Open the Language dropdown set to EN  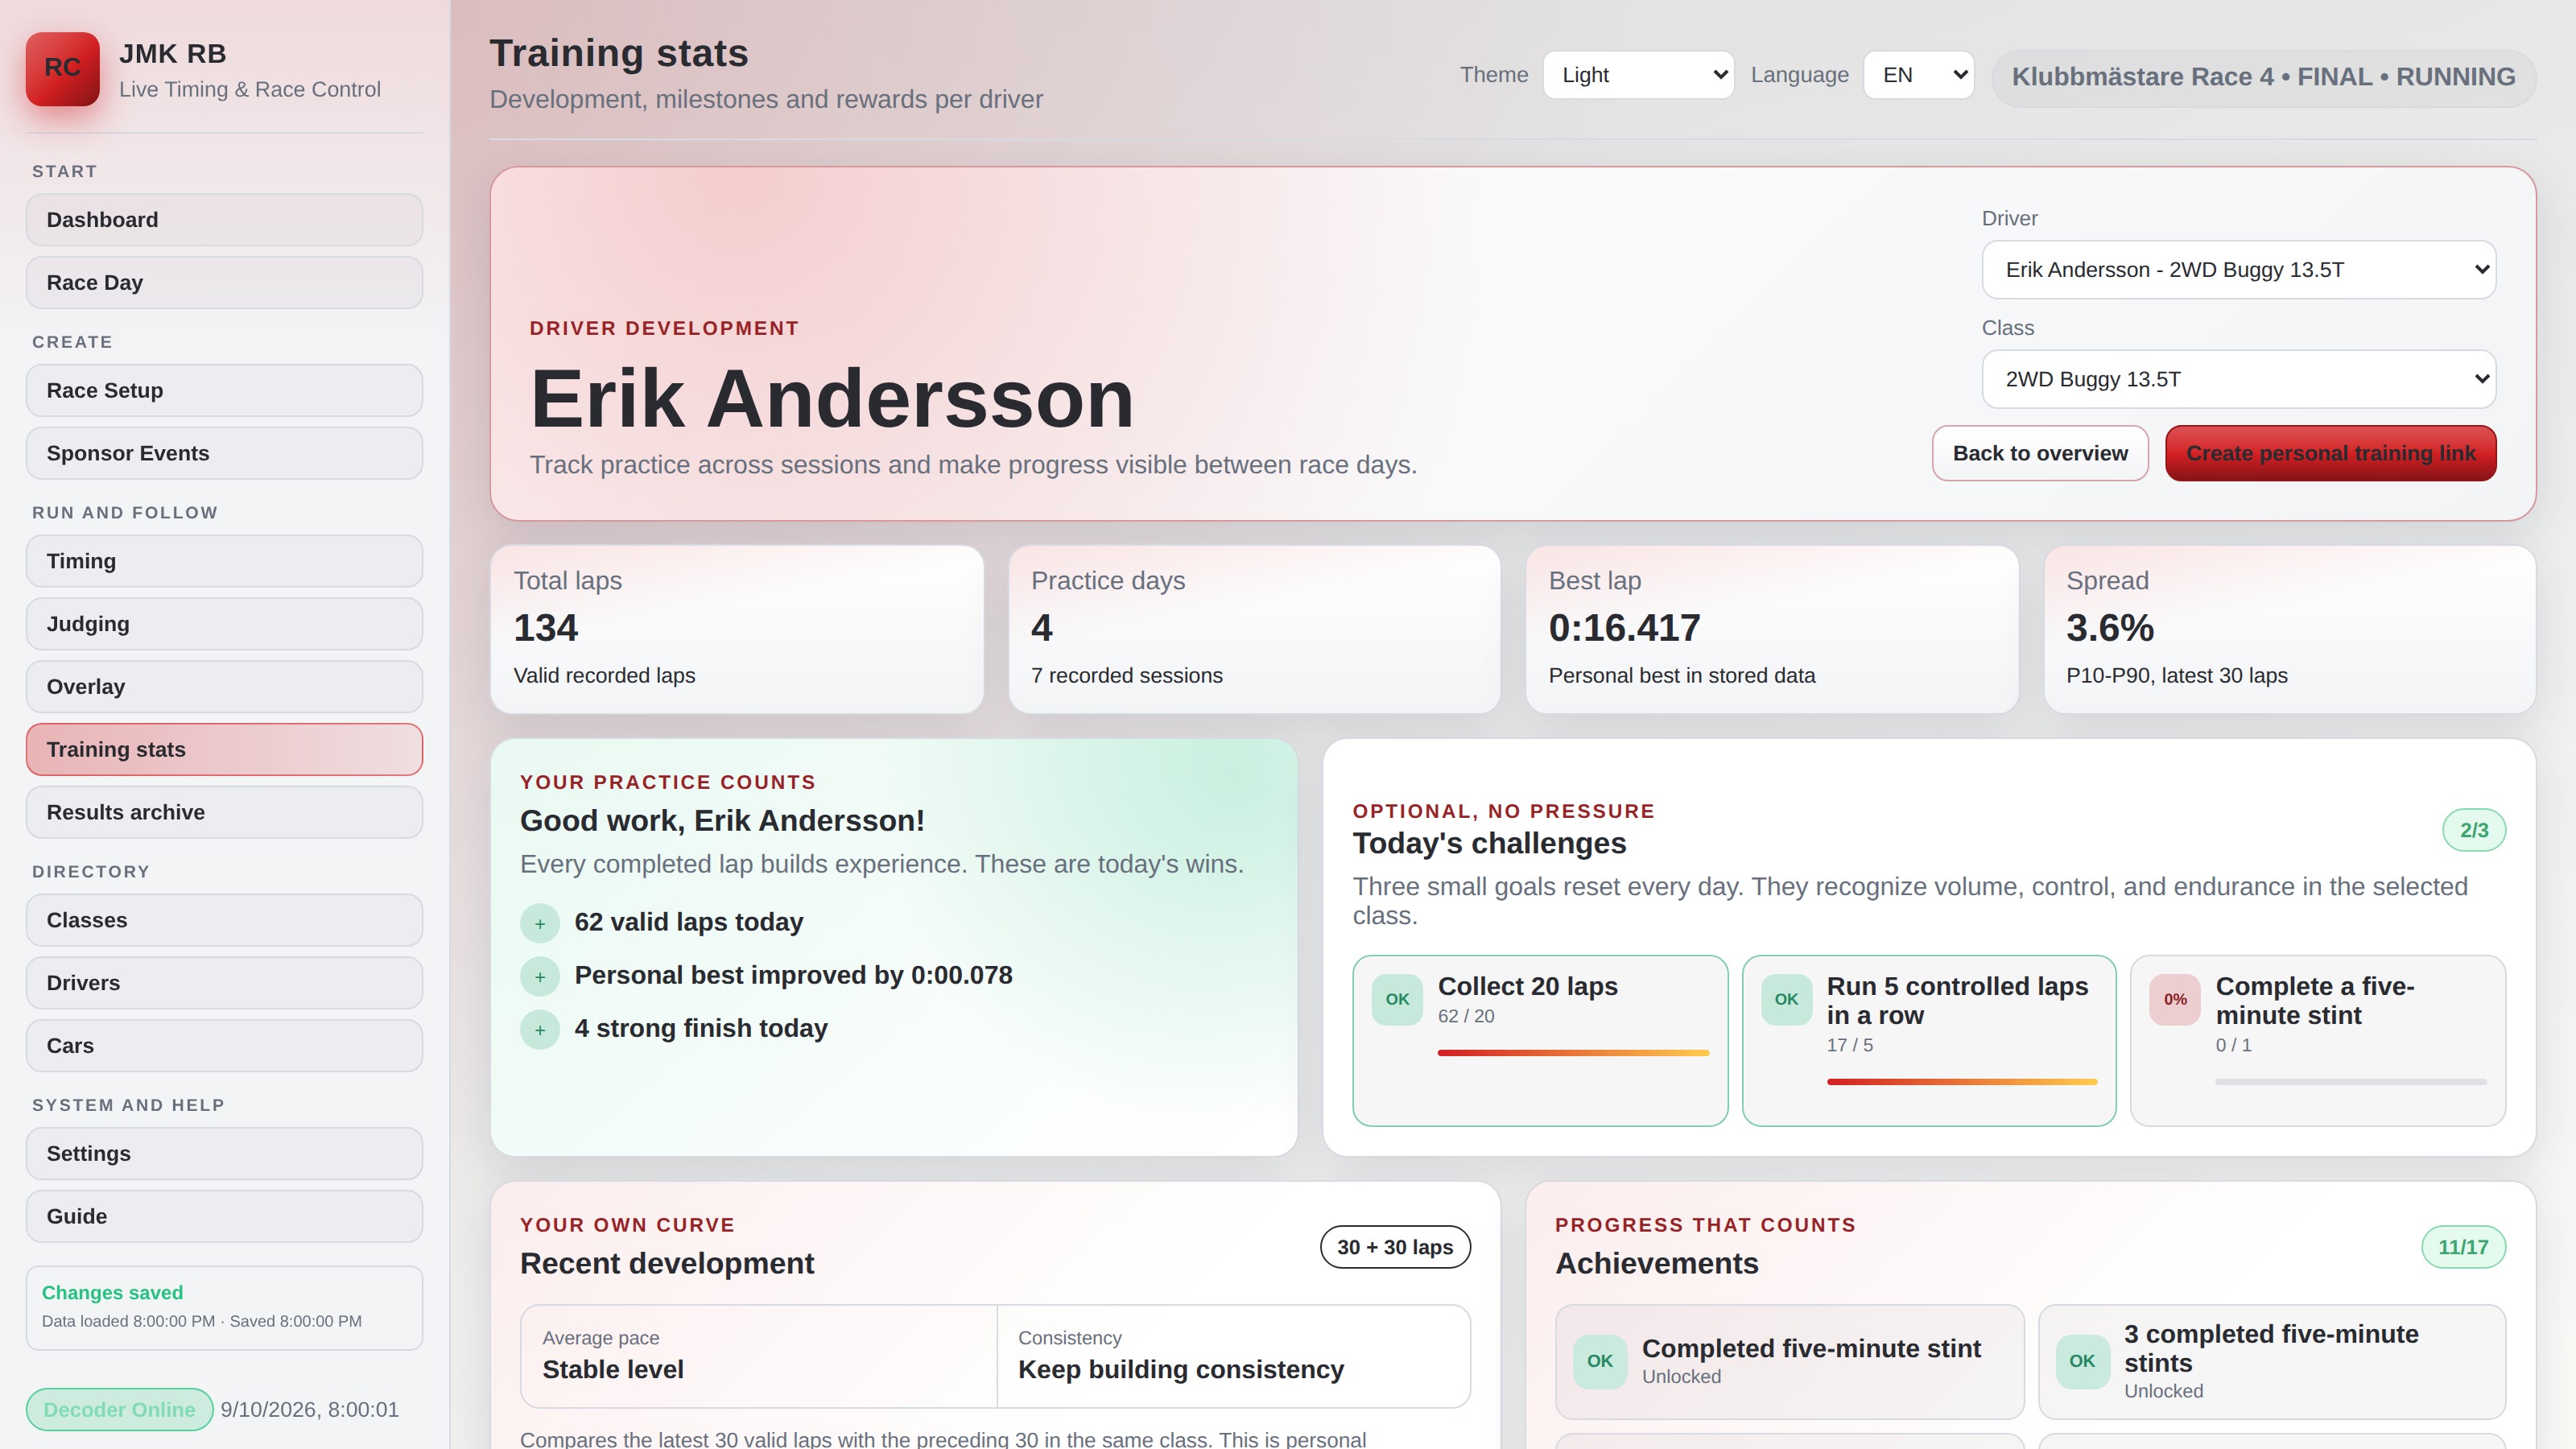(x=1918, y=75)
